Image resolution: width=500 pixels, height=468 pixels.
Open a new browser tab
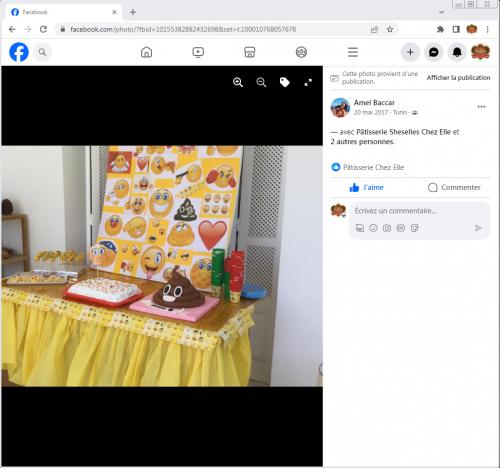[133, 12]
